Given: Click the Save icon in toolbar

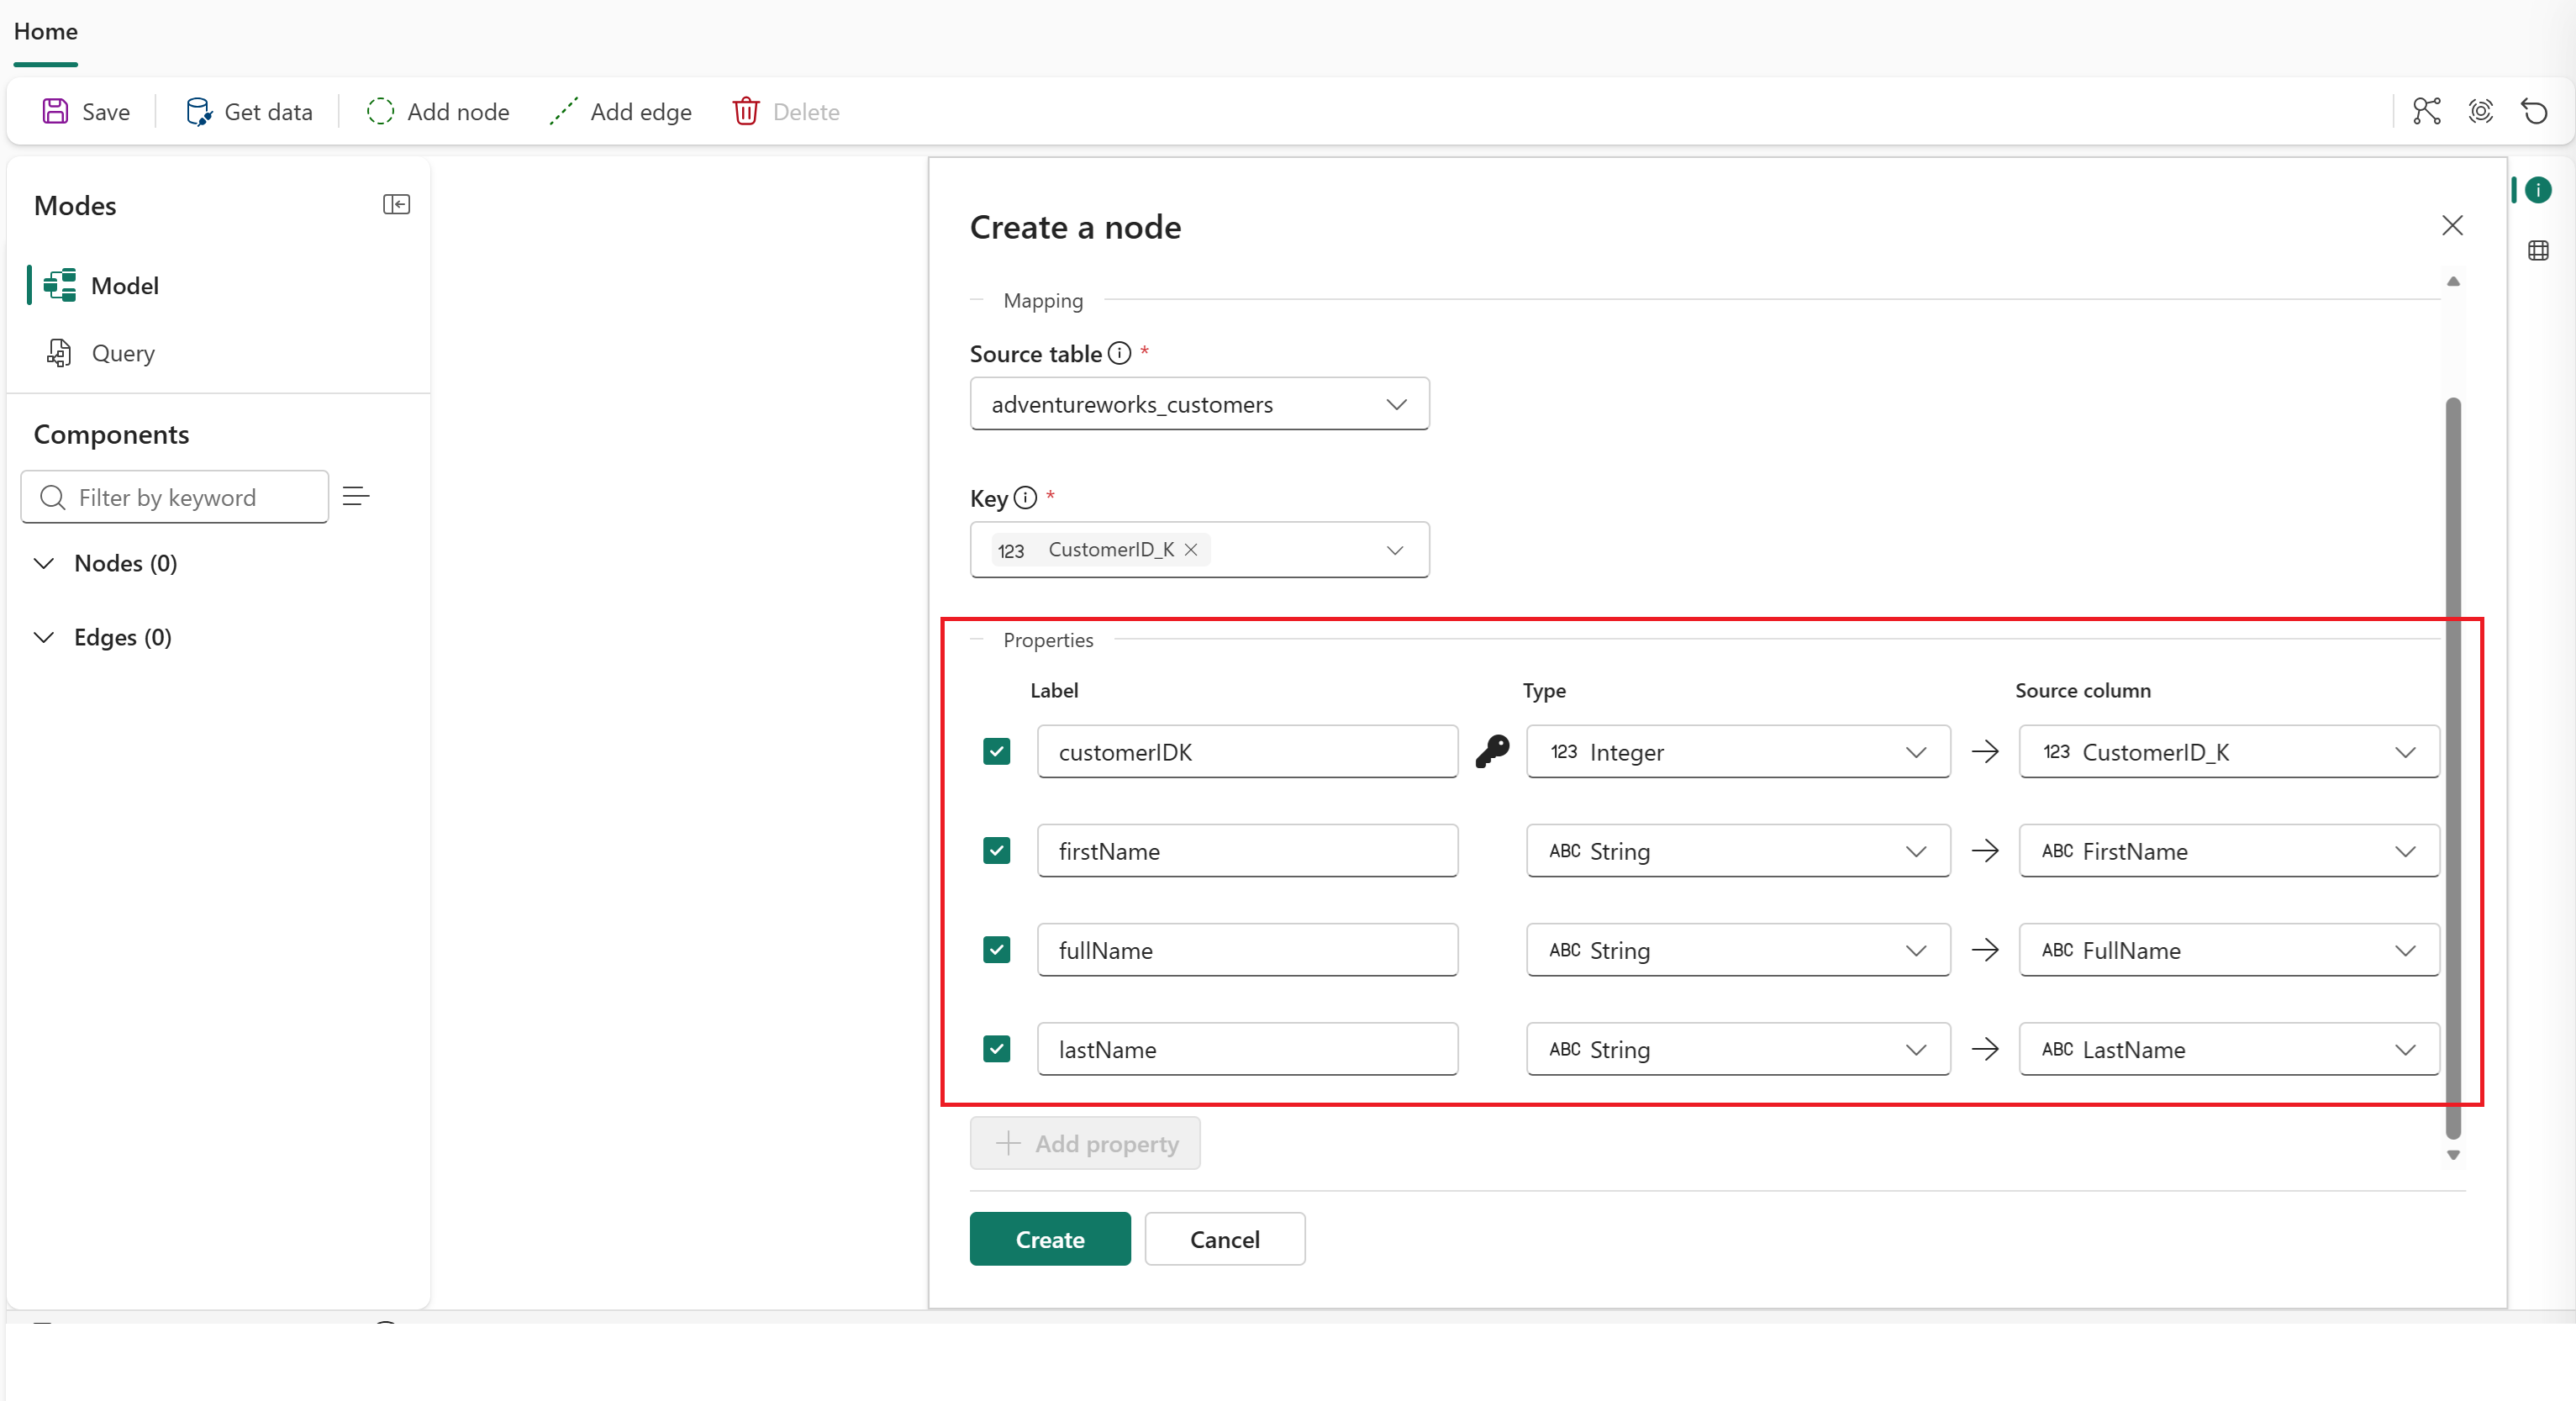Looking at the screenshot, I should click(55, 111).
